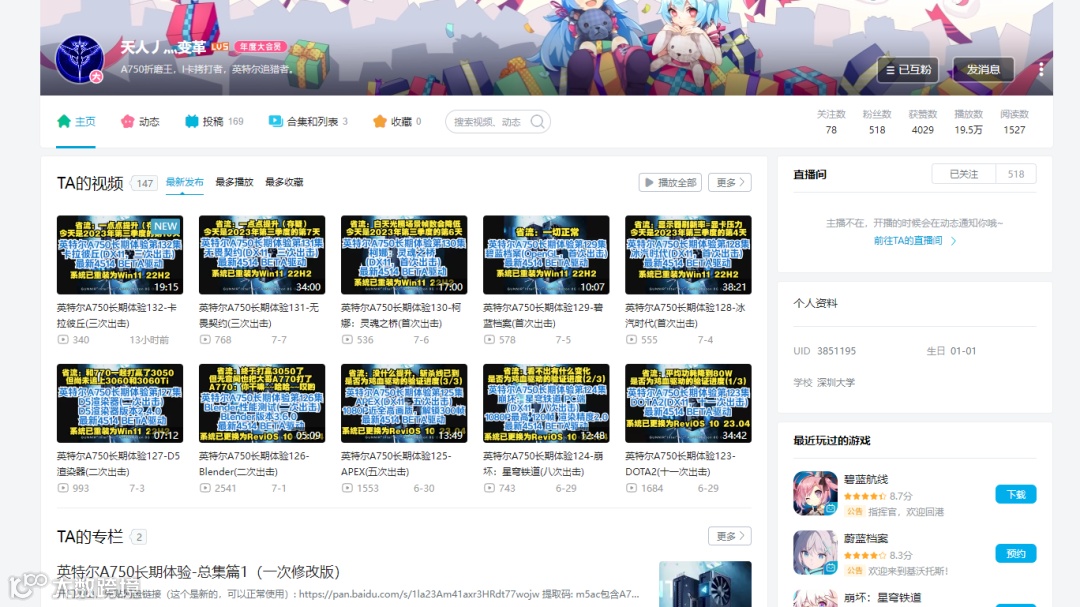
Task: Open title link 英特尔A750长期体验123-DOTA2
Action: (x=680, y=464)
